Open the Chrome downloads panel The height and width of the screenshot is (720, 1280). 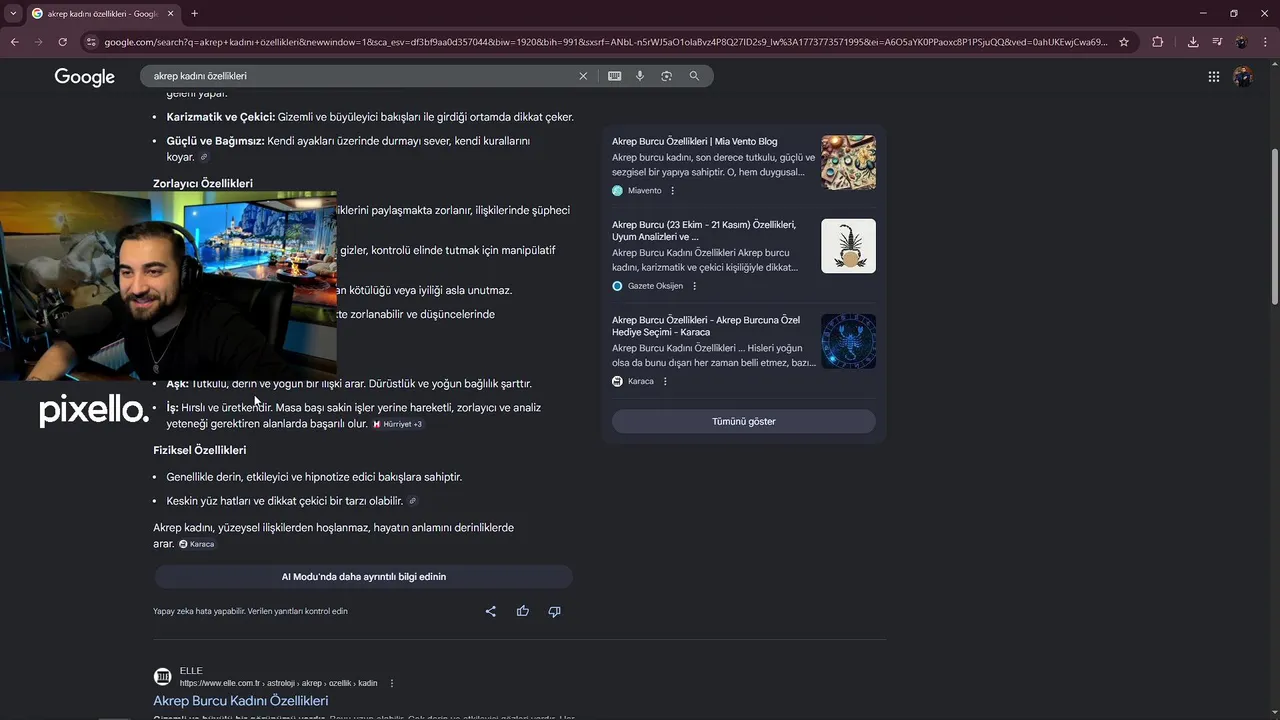[1193, 42]
